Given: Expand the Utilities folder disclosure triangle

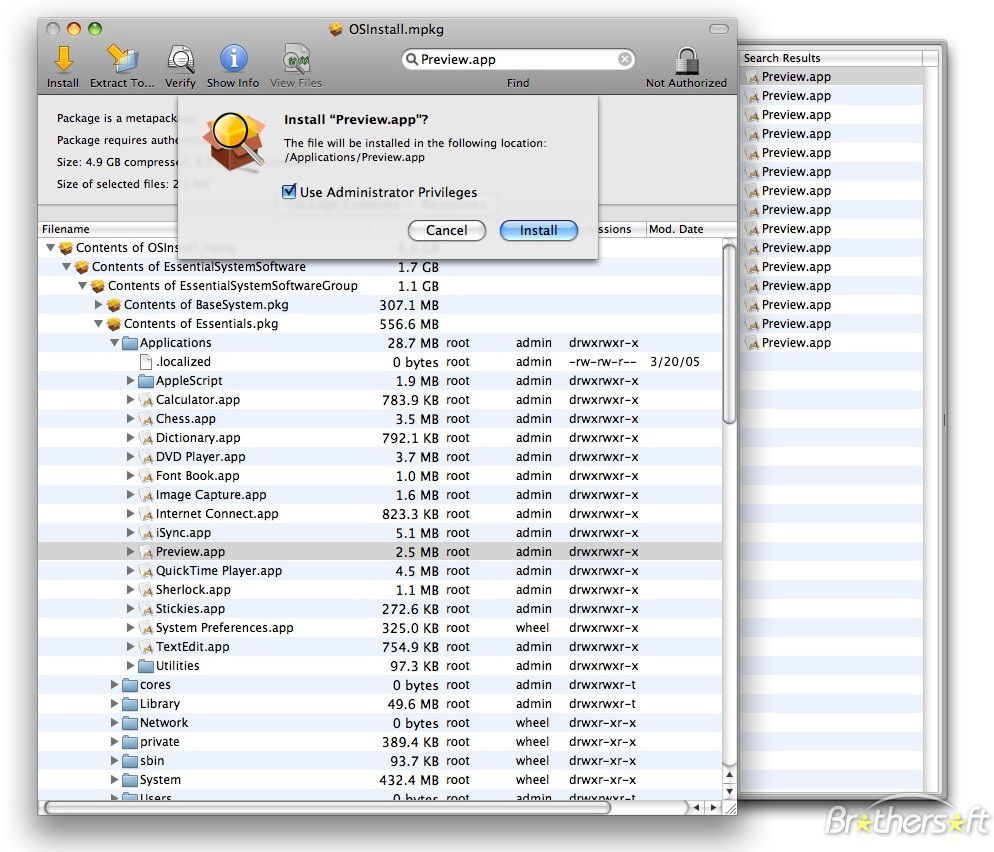Looking at the screenshot, I should 131,666.
